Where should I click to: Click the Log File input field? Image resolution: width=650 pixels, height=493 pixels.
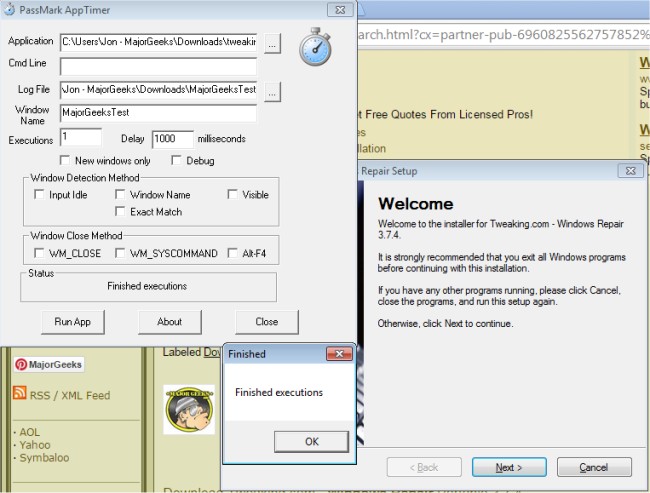(158, 90)
